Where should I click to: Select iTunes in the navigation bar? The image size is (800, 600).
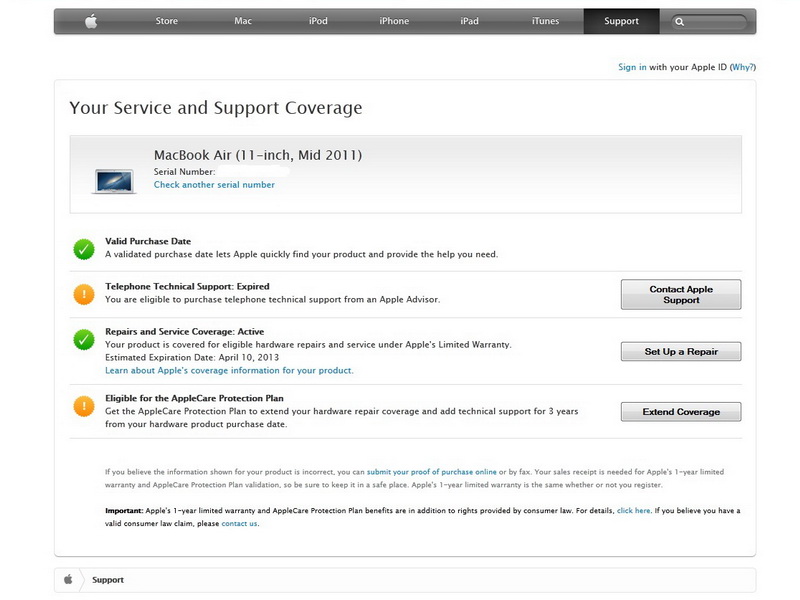pos(546,21)
